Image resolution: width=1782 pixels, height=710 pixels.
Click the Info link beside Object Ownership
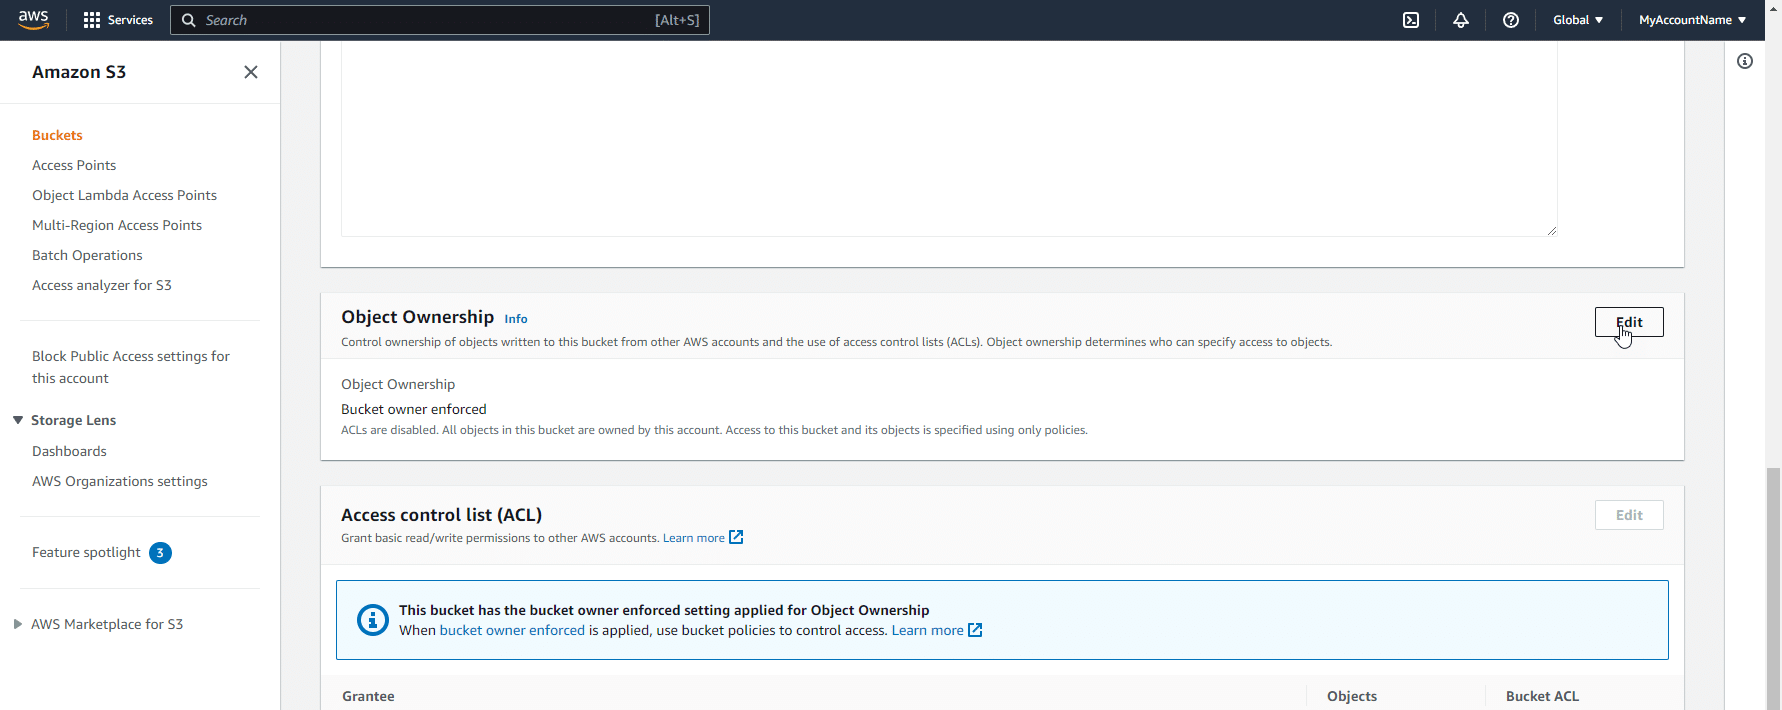tap(515, 319)
